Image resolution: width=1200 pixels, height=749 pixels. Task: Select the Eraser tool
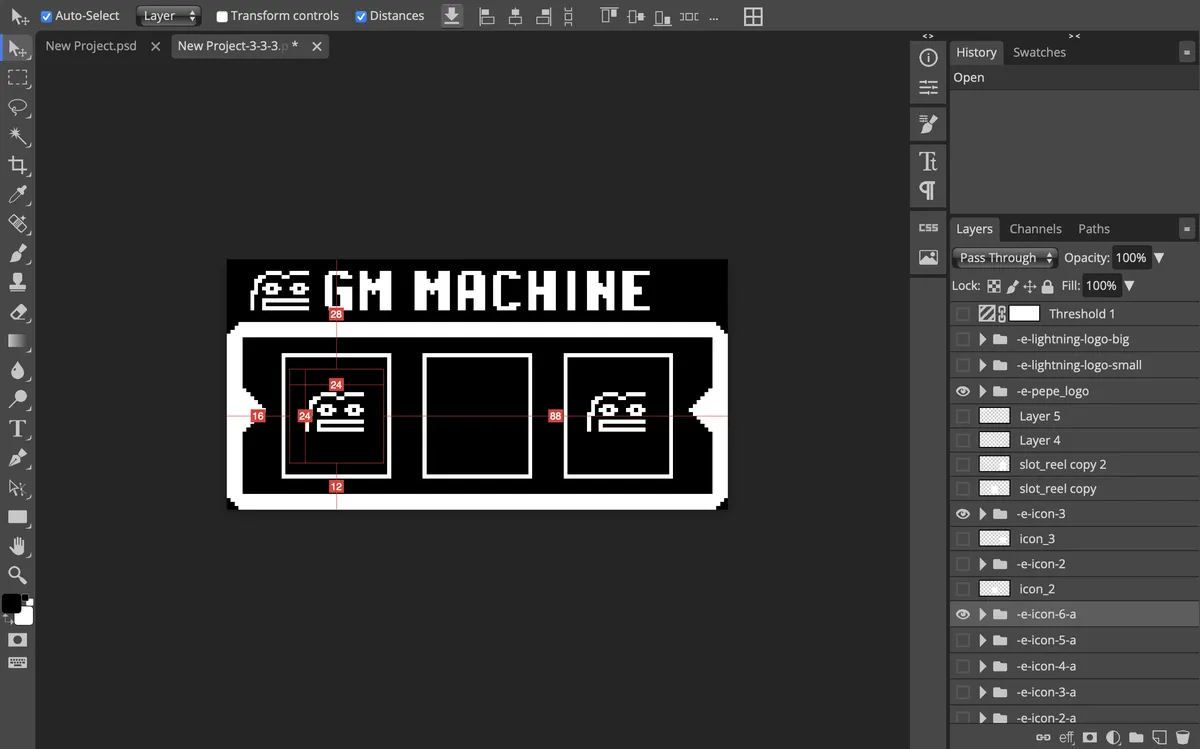18,312
